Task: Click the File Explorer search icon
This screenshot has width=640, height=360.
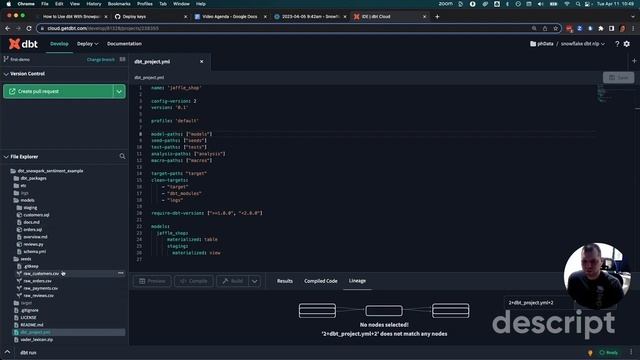Action: 122,156
